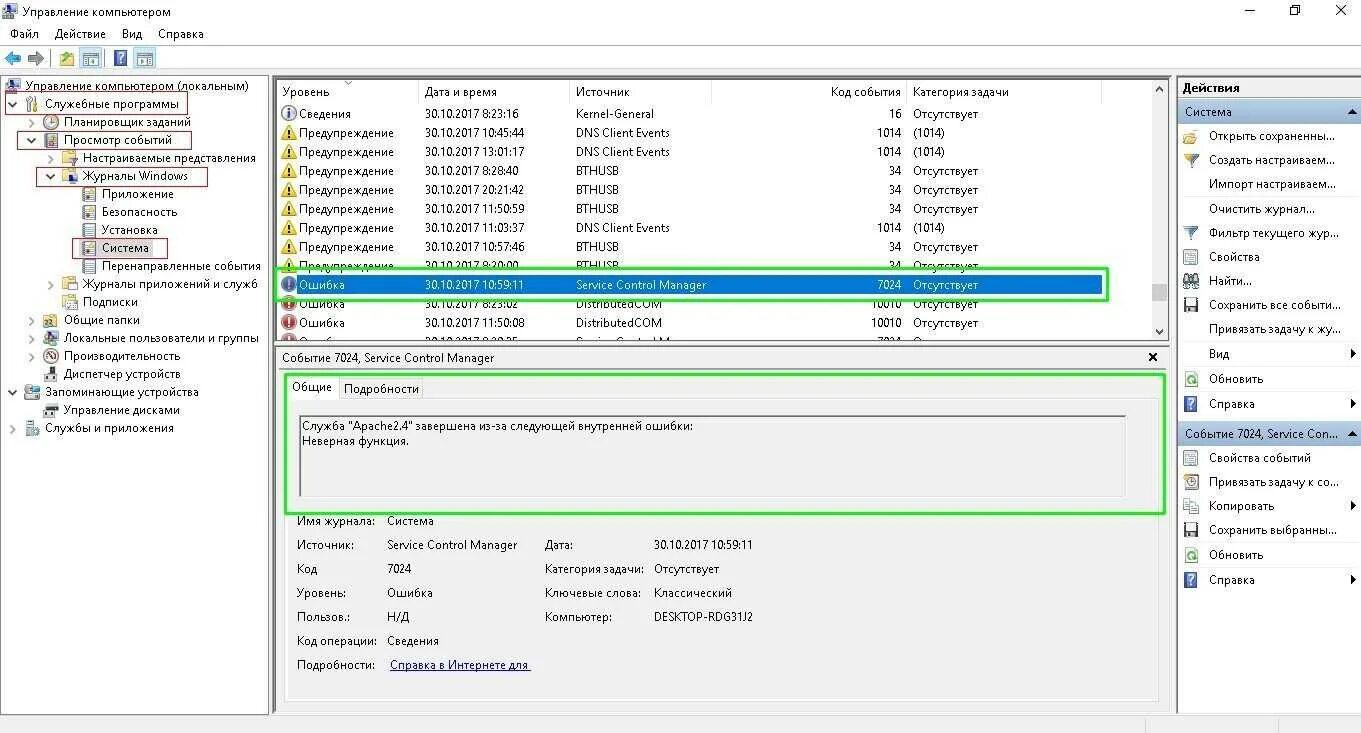This screenshot has width=1361, height=733.
Task: Sort by the Уровень column header
Action: click(347, 92)
